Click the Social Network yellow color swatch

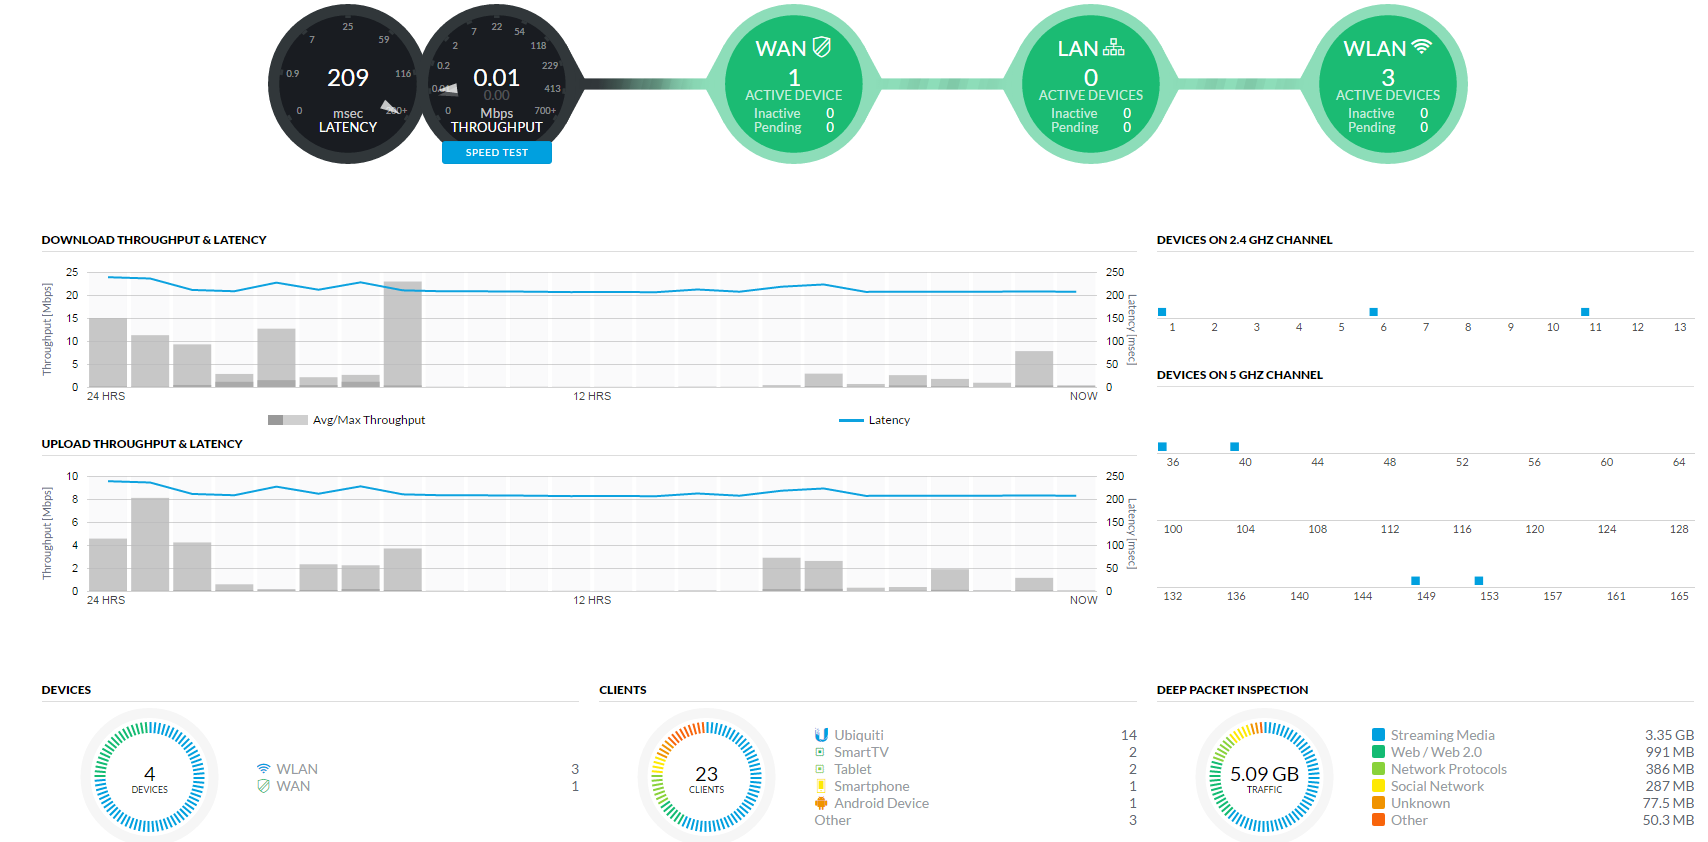pyautogui.click(x=1378, y=786)
